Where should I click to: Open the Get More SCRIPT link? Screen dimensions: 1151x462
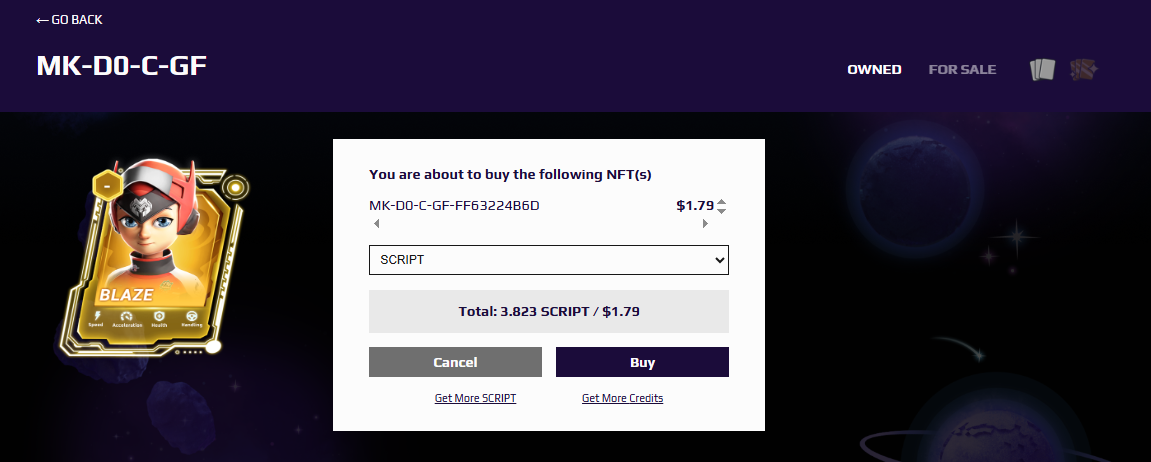point(475,398)
